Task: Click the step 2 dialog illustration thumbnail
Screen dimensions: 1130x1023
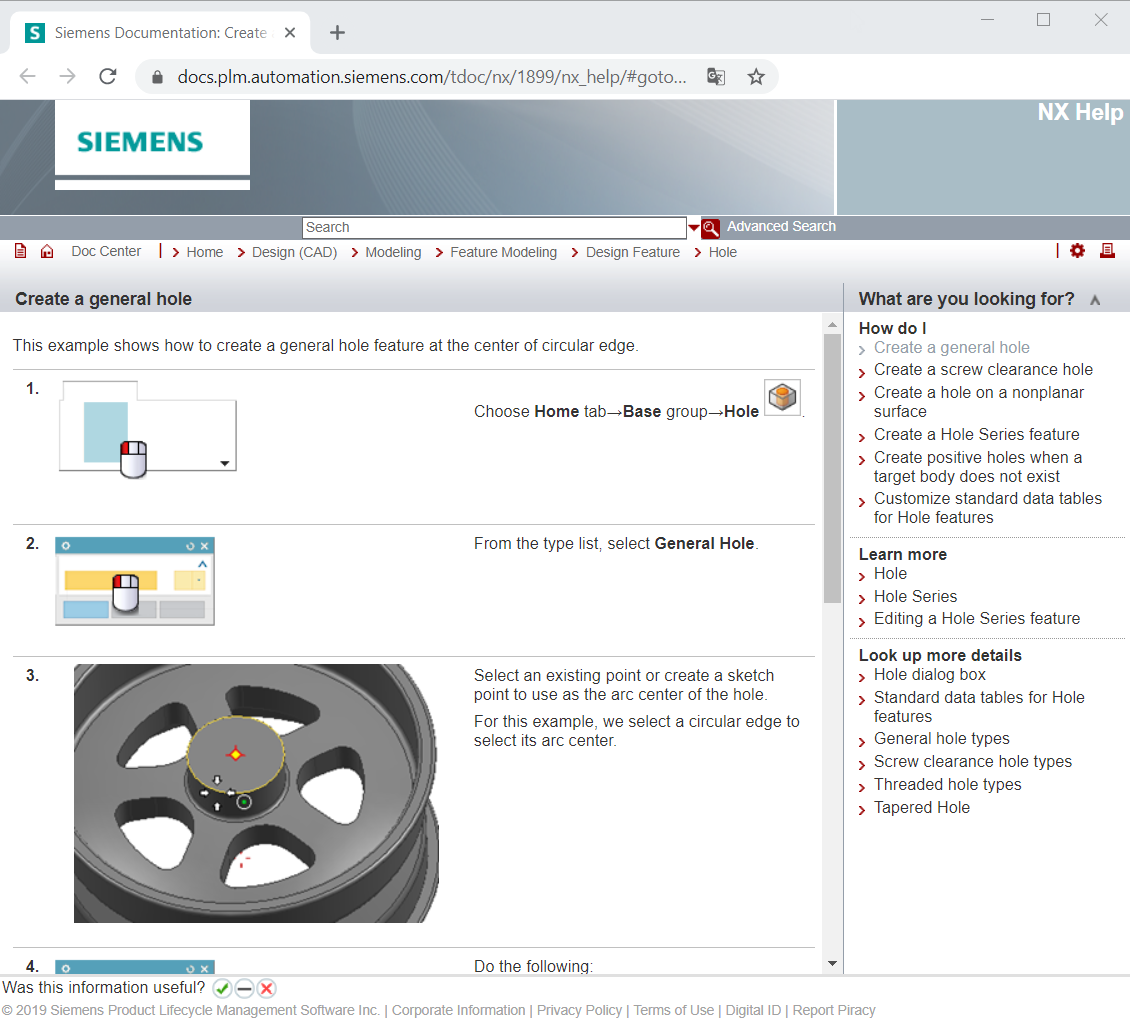Action: 135,581
